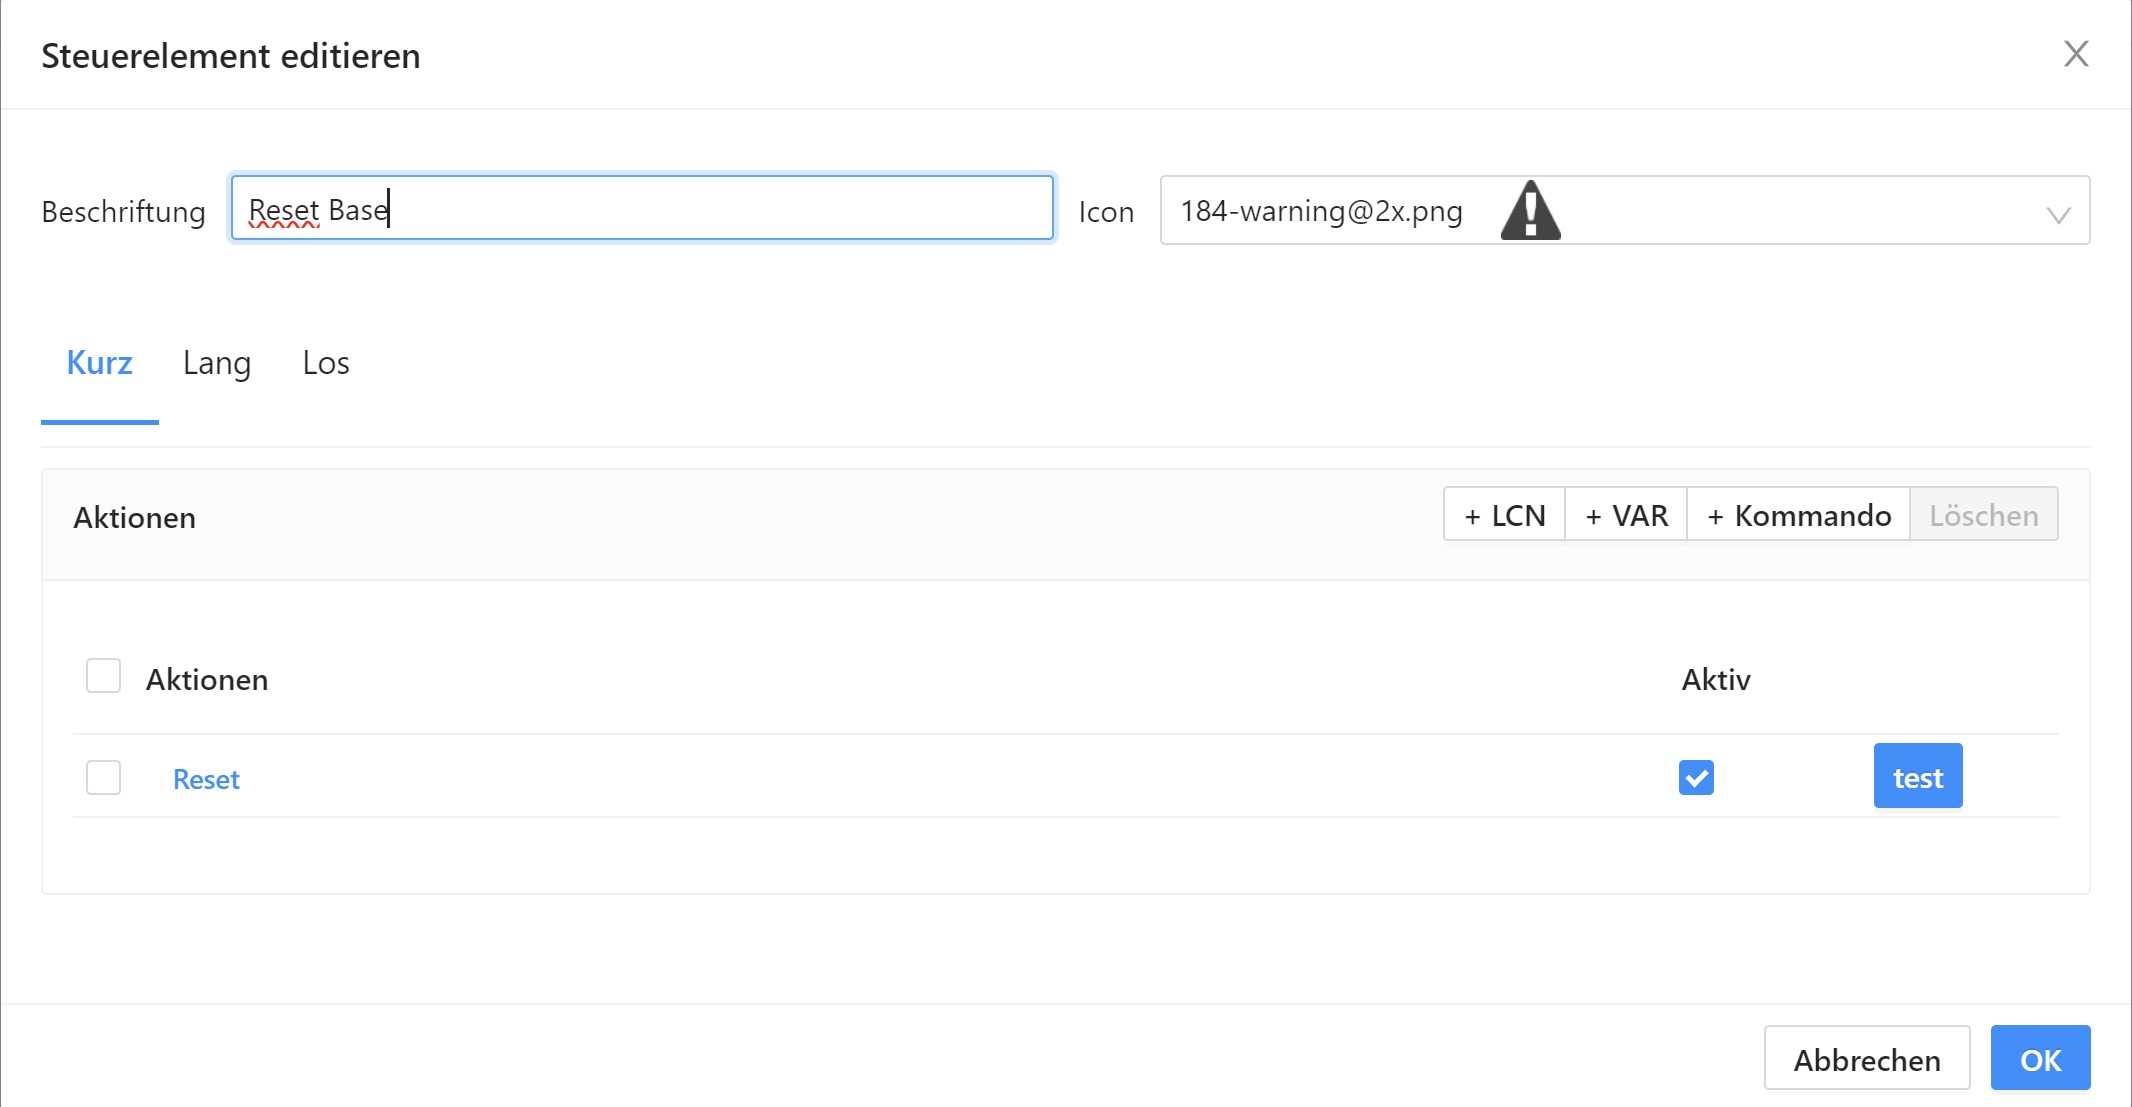Image resolution: width=2132 pixels, height=1107 pixels.
Task: Click the Aktiv column header
Action: pos(1716,680)
